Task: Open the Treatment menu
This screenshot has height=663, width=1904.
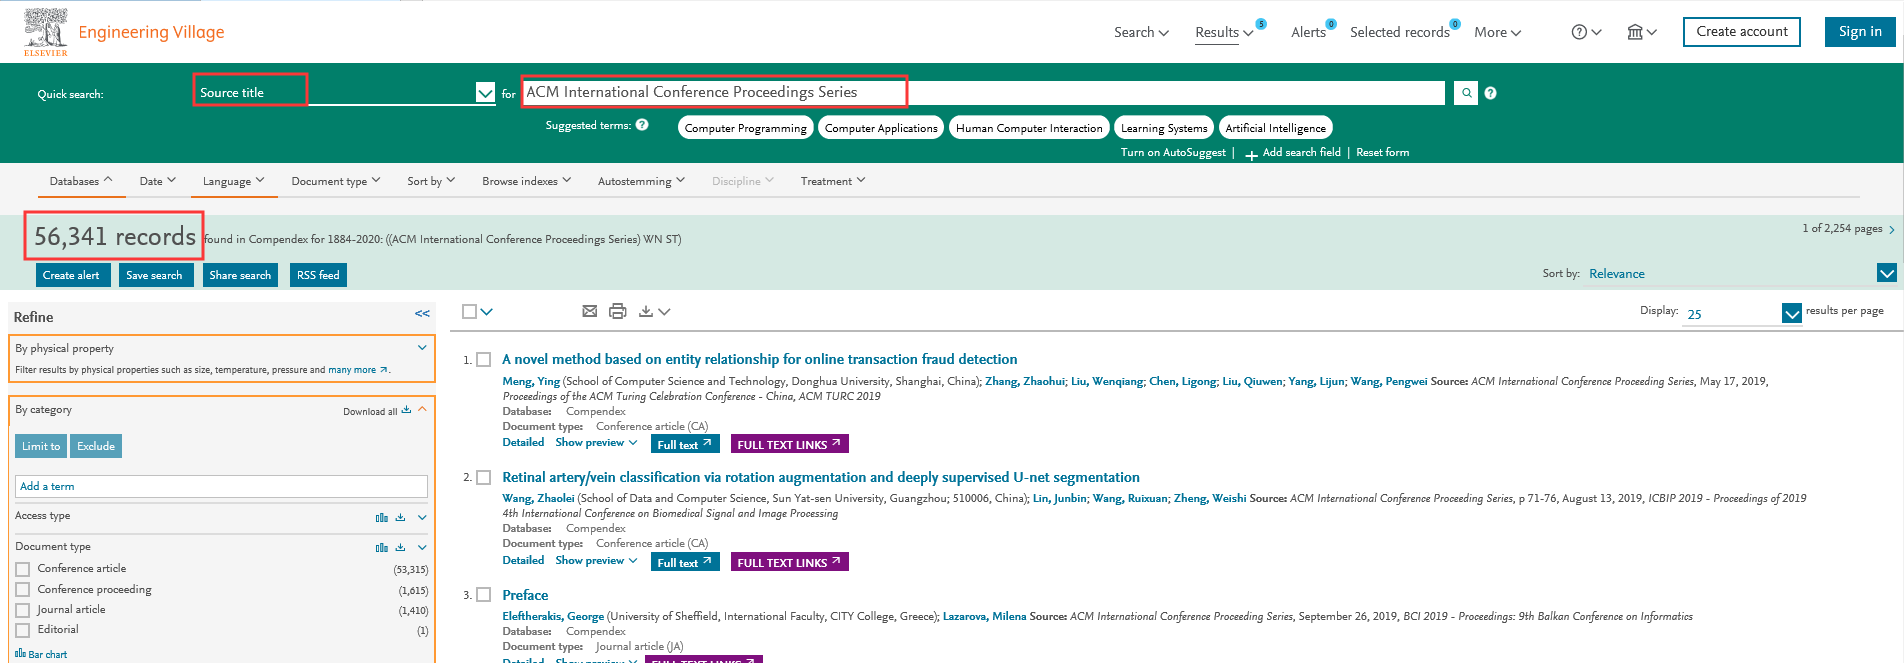Action: click(833, 181)
